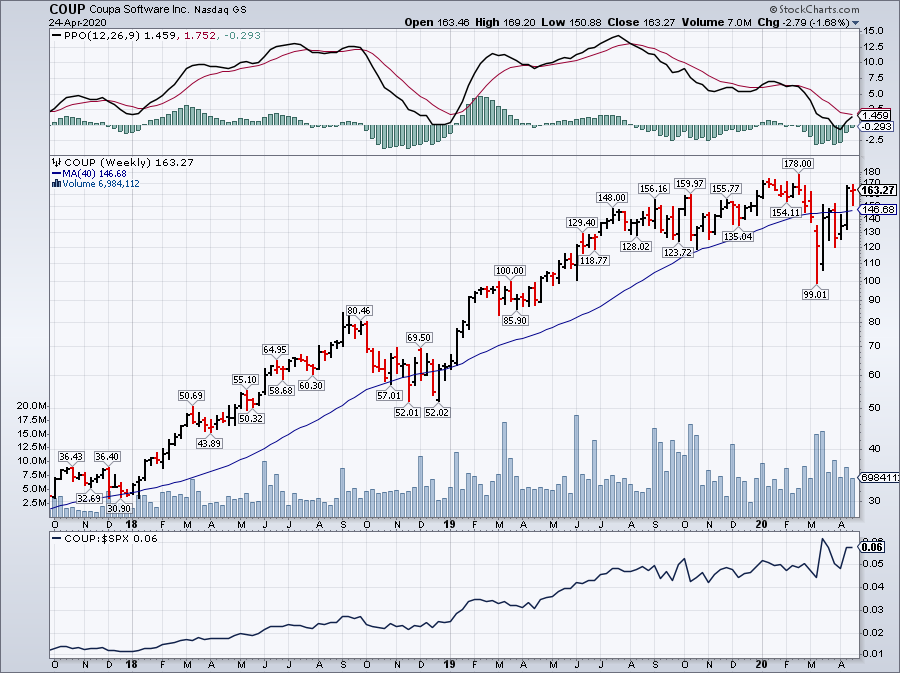
Task: Click the Volume 7.0M value in the header
Action: tap(716, 22)
